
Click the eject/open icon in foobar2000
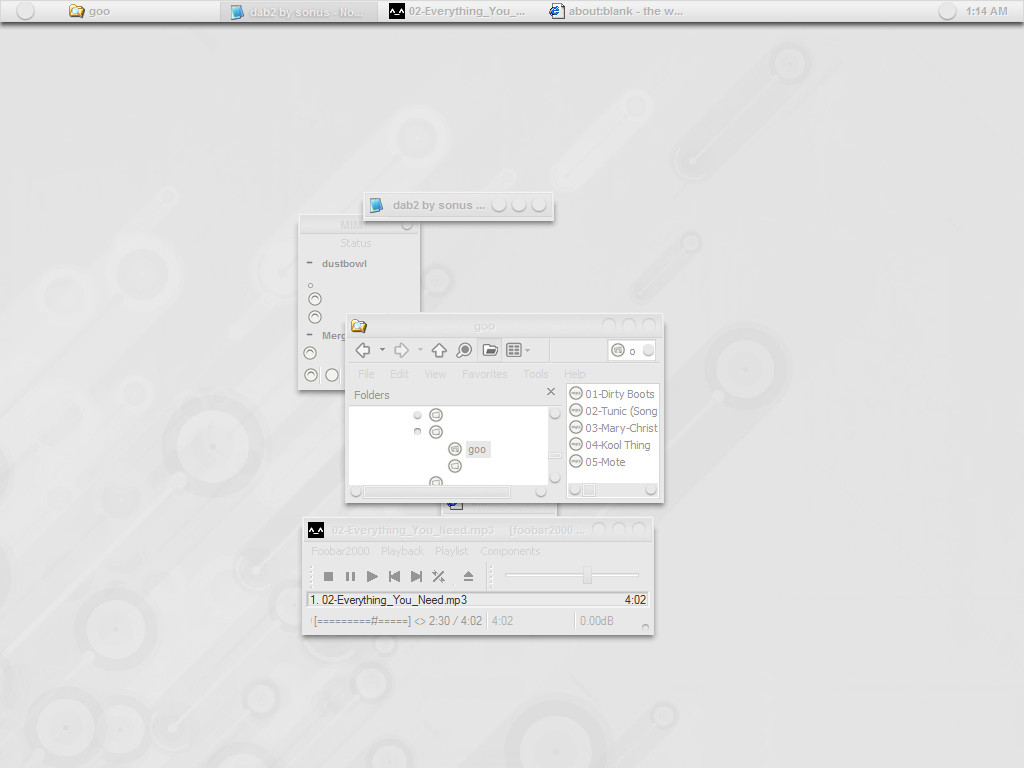(x=468, y=577)
